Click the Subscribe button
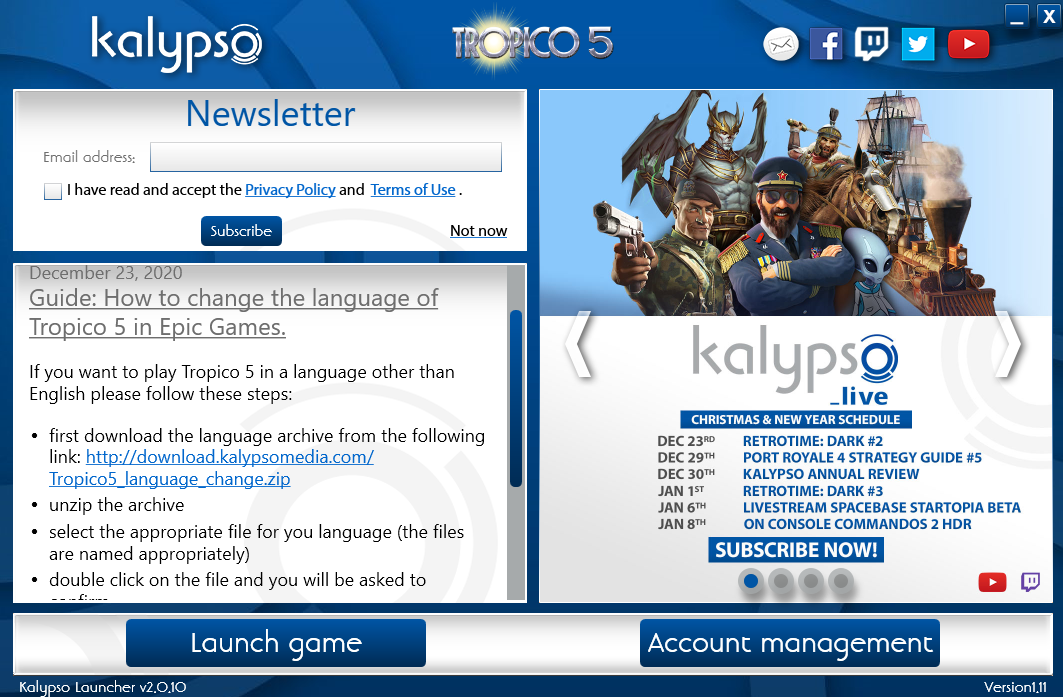This screenshot has height=697, width=1063. [241, 231]
